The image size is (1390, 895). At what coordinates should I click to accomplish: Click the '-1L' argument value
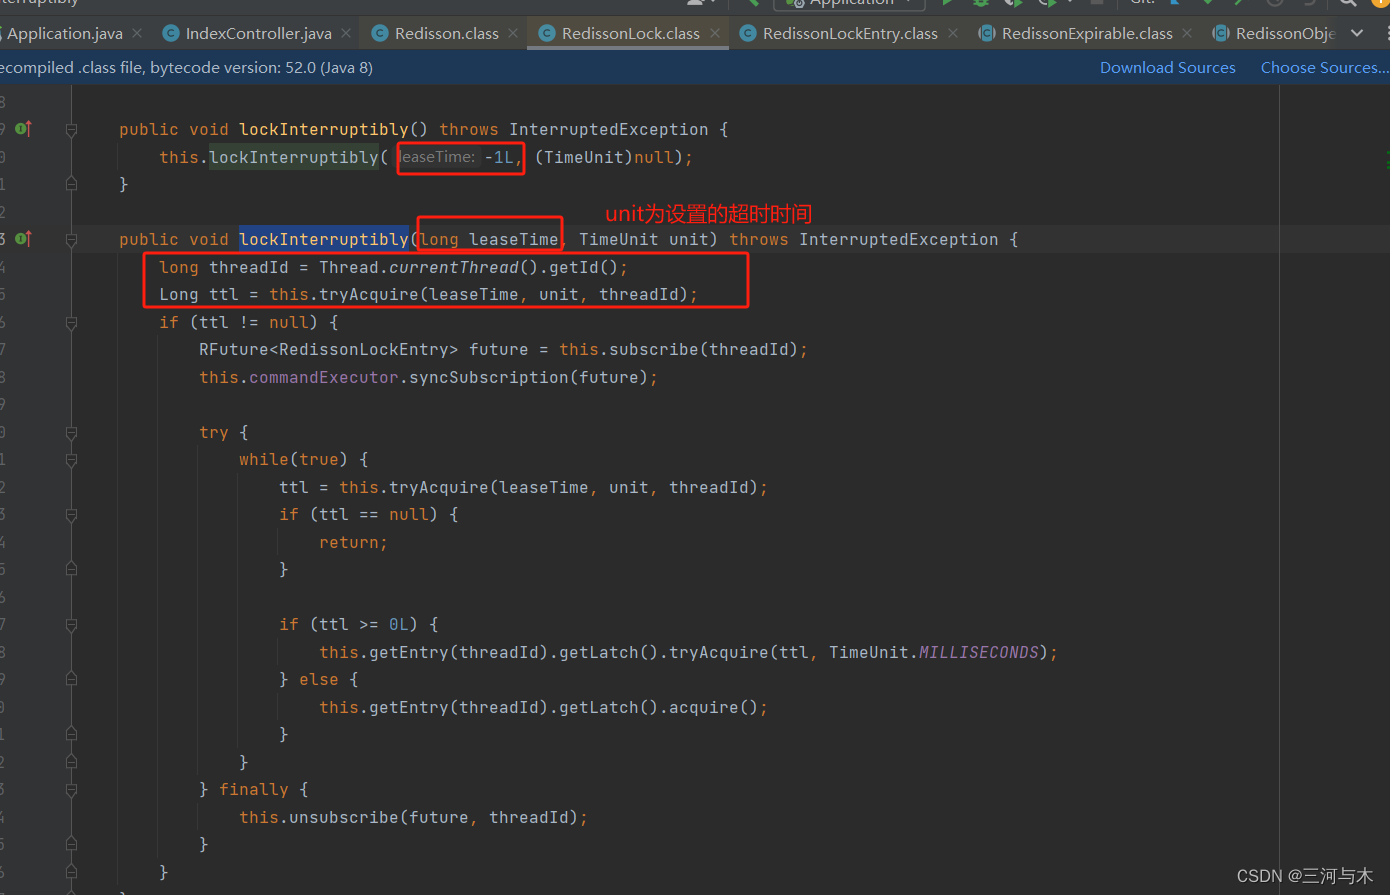click(499, 157)
